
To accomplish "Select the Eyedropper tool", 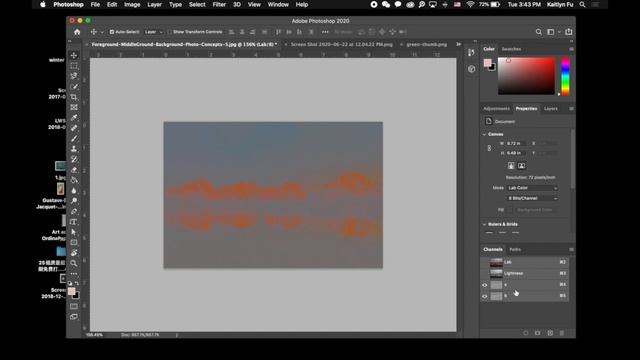I will click(x=74, y=118).
